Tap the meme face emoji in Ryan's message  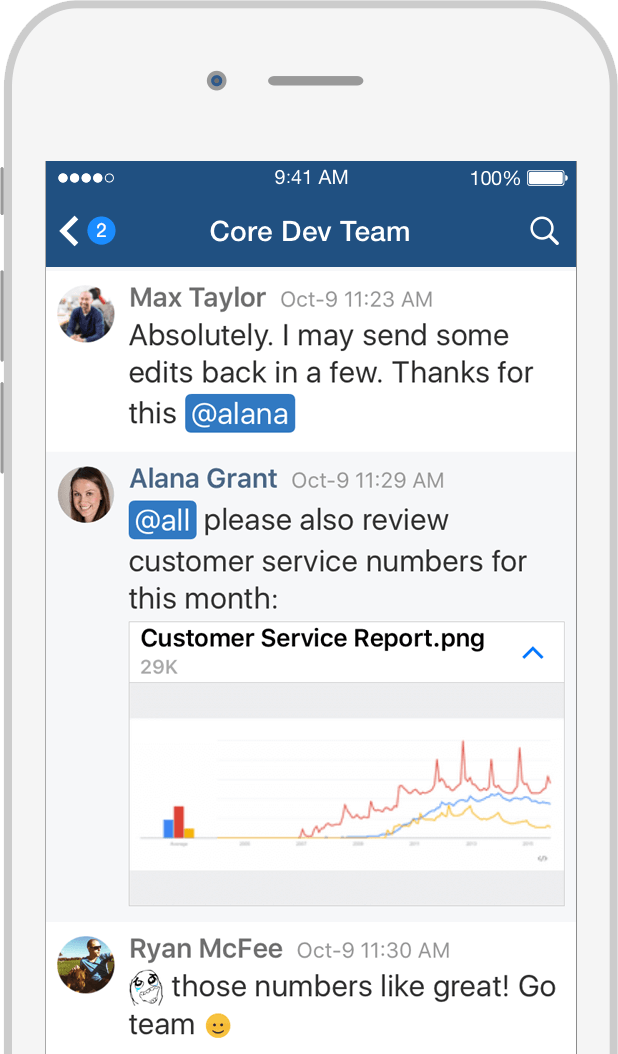[146, 989]
